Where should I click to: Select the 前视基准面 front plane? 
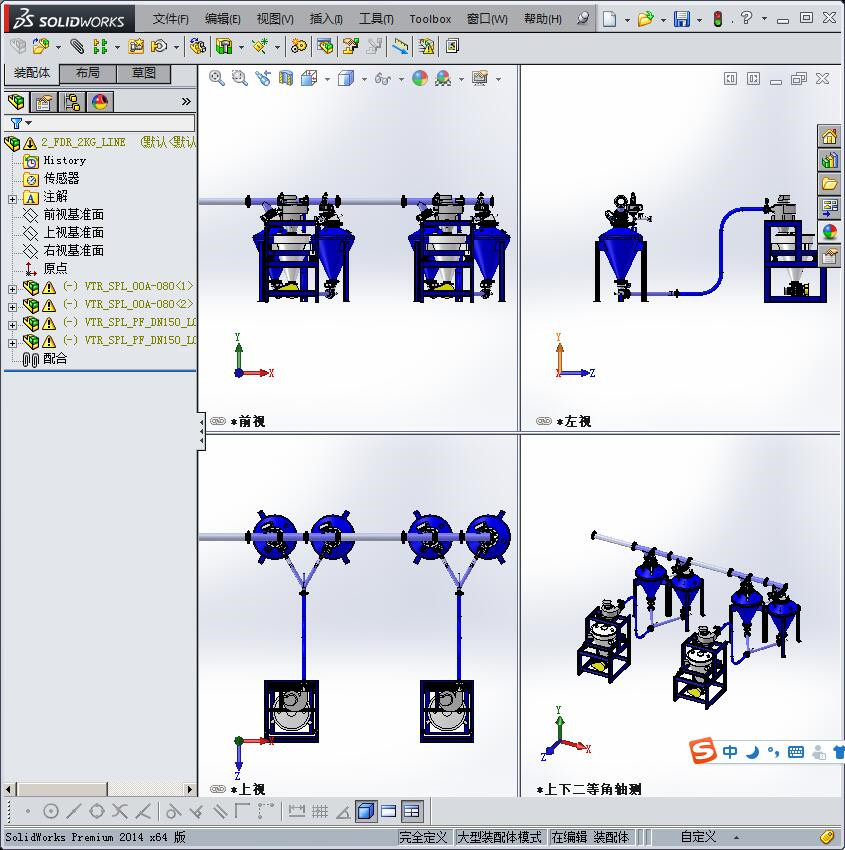[x=73, y=215]
